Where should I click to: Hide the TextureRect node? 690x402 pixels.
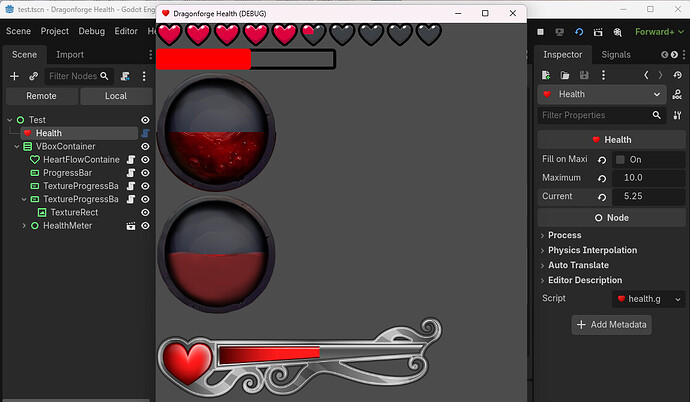(145, 212)
